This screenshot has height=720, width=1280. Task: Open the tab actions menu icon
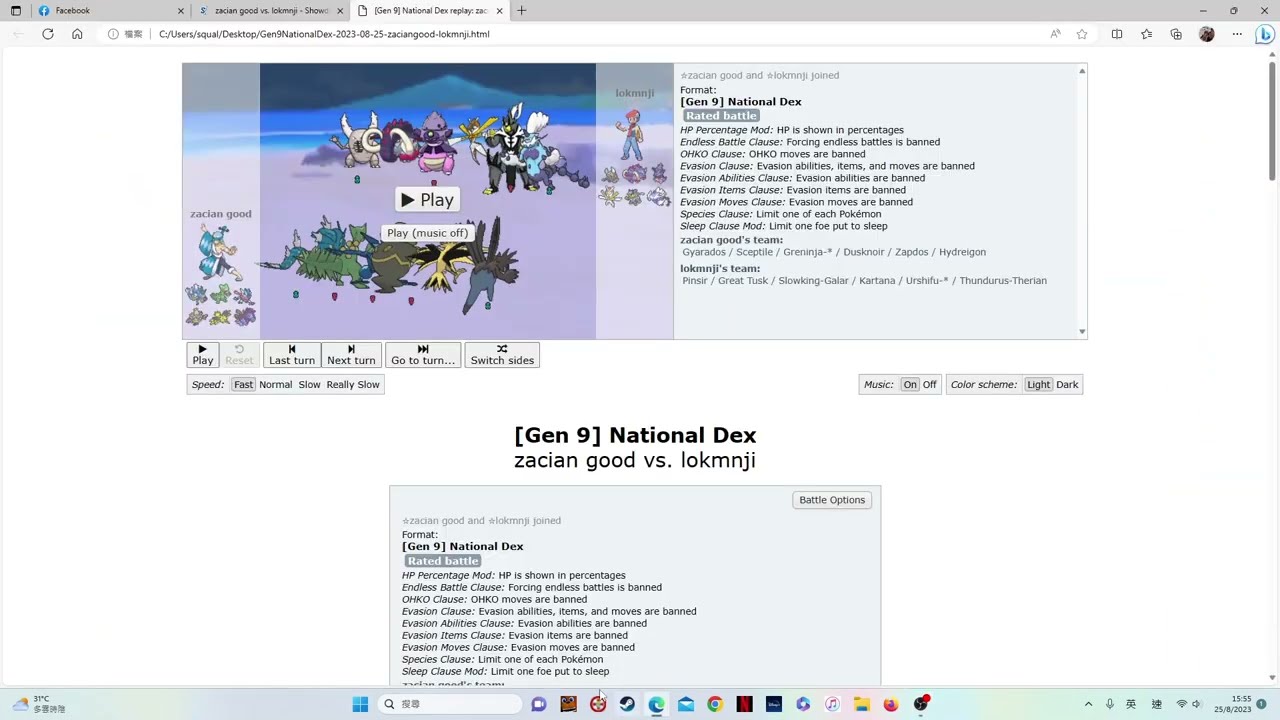pyautogui.click(x=16, y=10)
